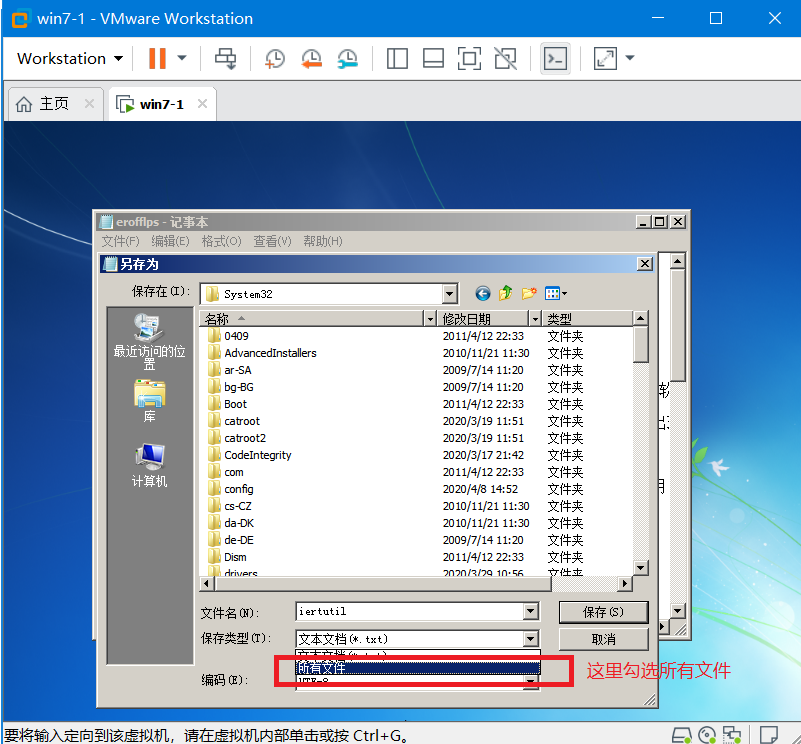
Task: Send Ctrl+Alt+Del to the VM
Action: pos(225,58)
